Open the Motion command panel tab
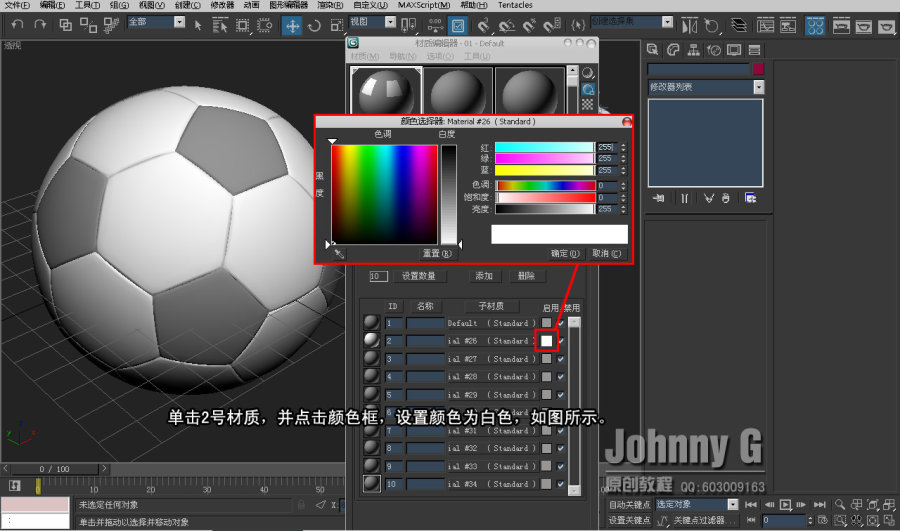The height and width of the screenshot is (531, 900). [714, 50]
